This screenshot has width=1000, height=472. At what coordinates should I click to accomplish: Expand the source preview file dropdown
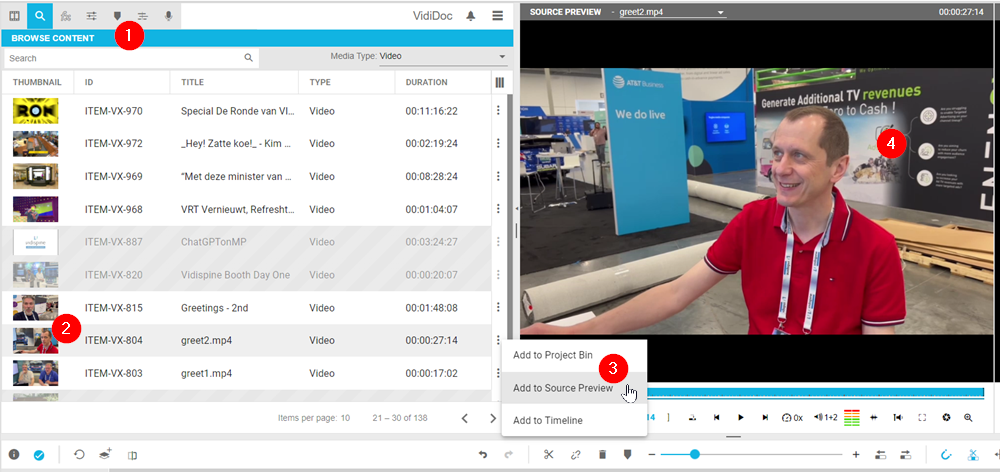pyautogui.click(x=720, y=12)
